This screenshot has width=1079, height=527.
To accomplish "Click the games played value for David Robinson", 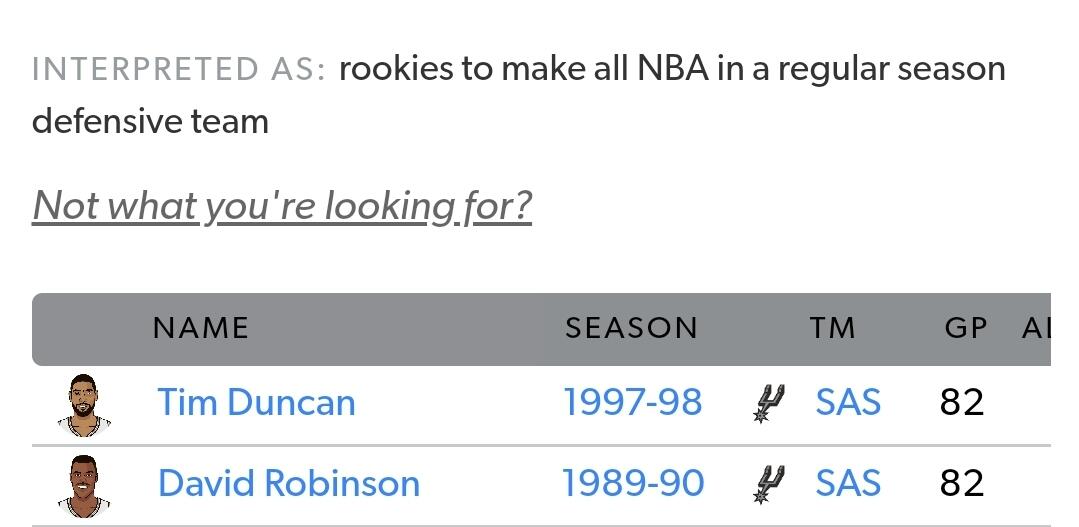I will (x=962, y=484).
